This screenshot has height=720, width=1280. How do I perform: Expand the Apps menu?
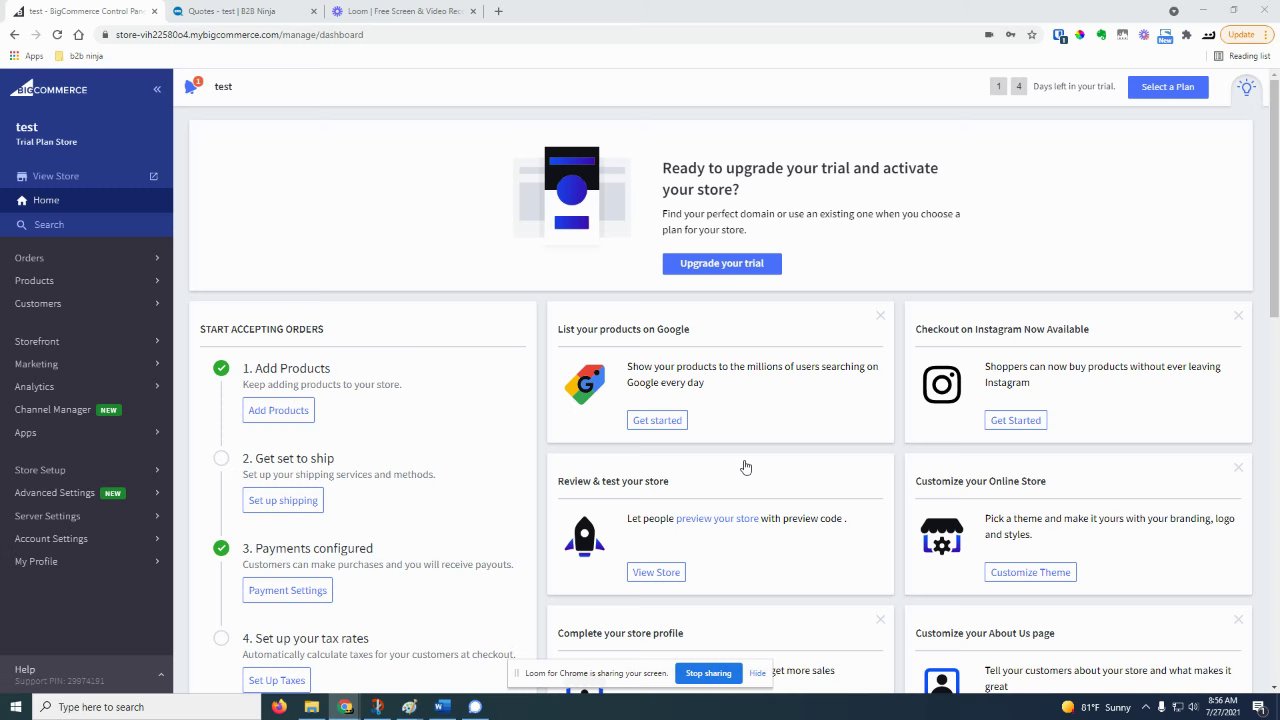86,433
